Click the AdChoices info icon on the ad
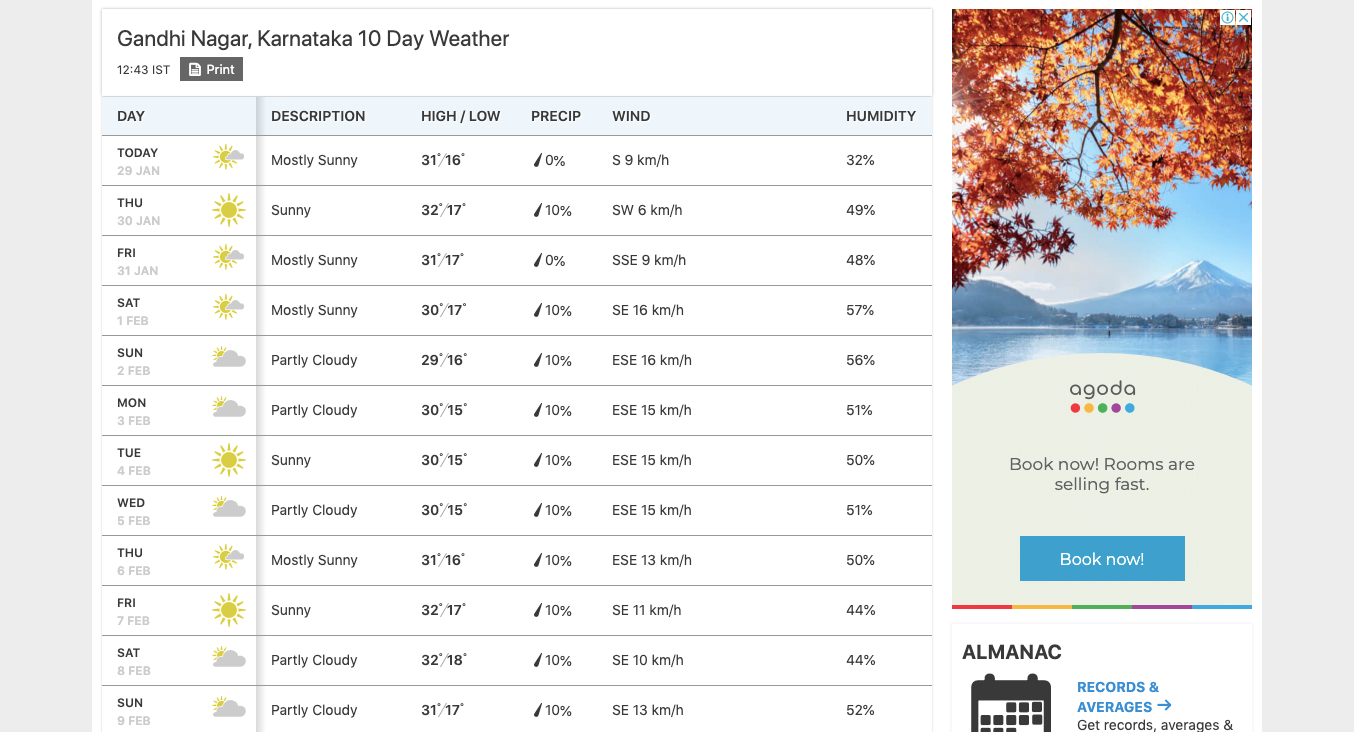 pos(1230,17)
